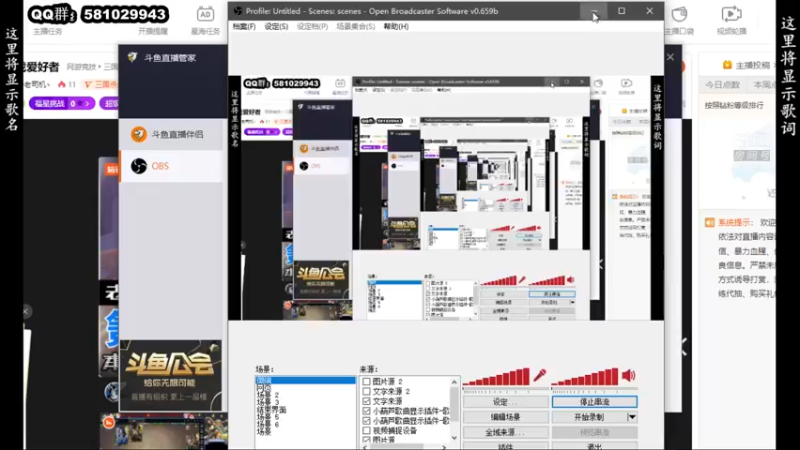Open 设定(S) menu

276,27
